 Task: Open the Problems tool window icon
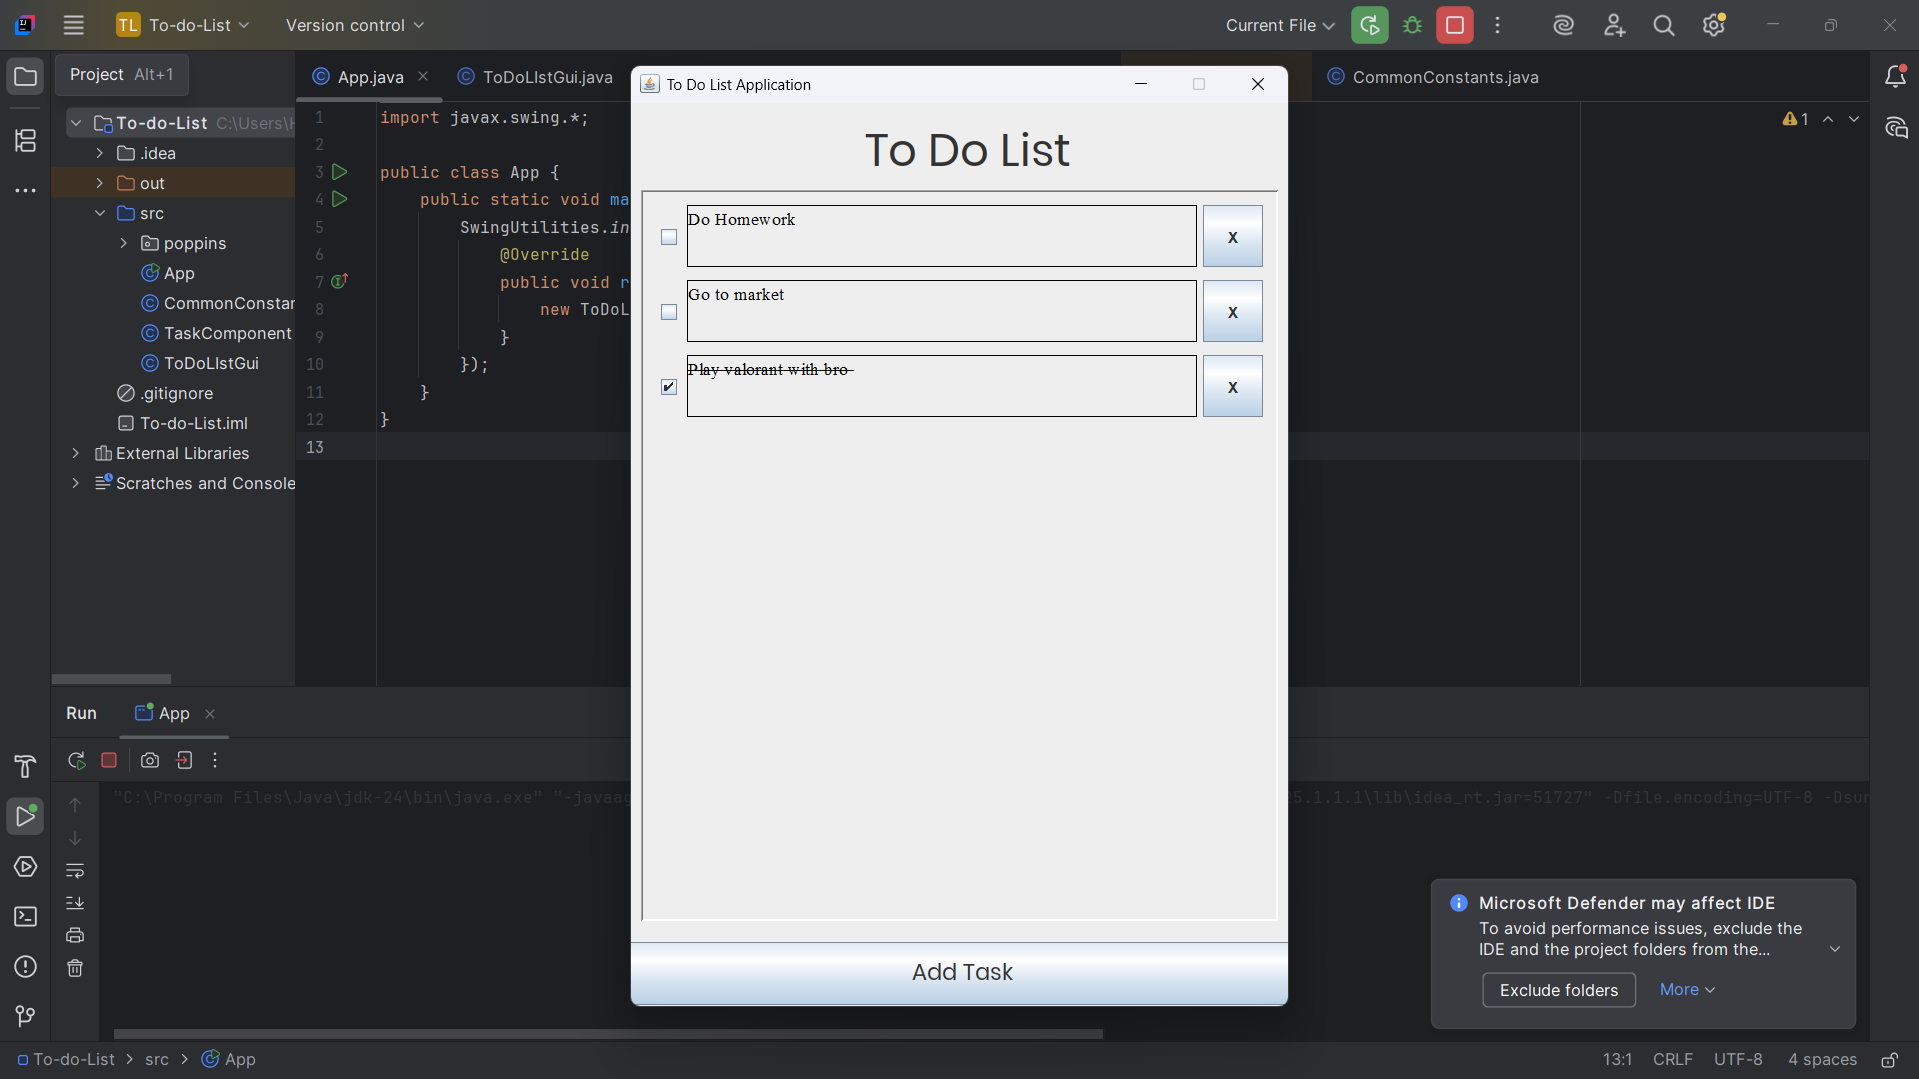(26, 967)
